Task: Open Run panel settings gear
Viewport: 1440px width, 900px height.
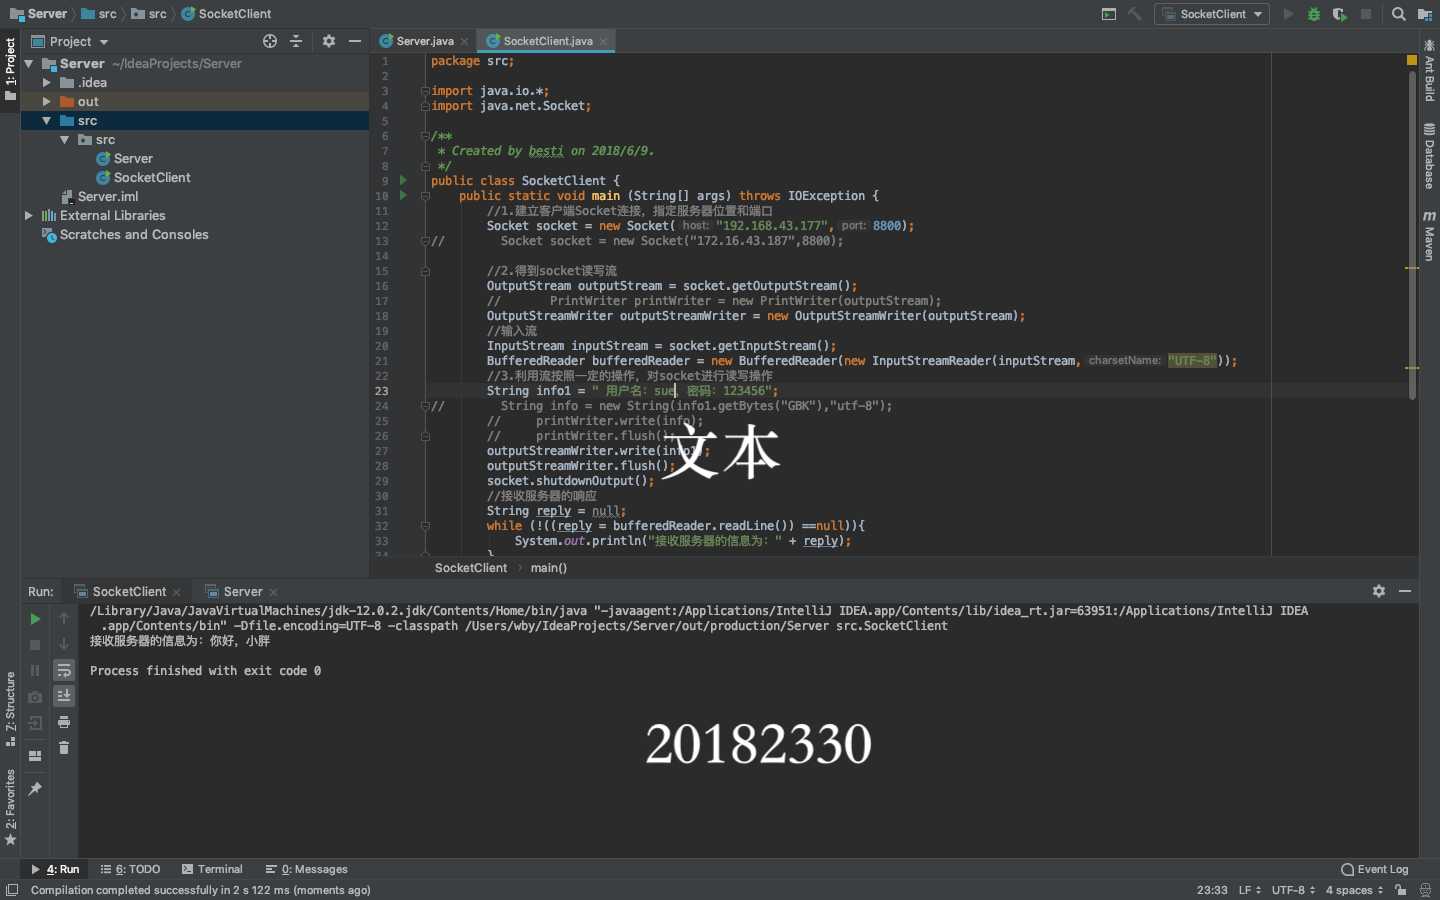Action: [1379, 591]
